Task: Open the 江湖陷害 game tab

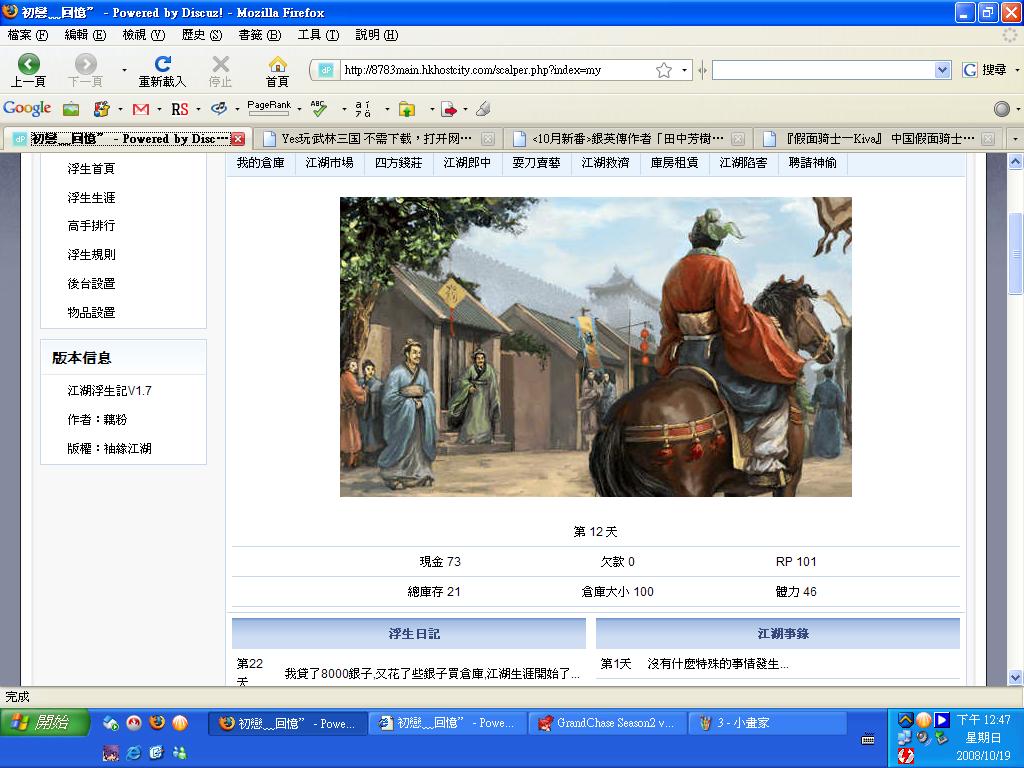Action: tap(743, 163)
